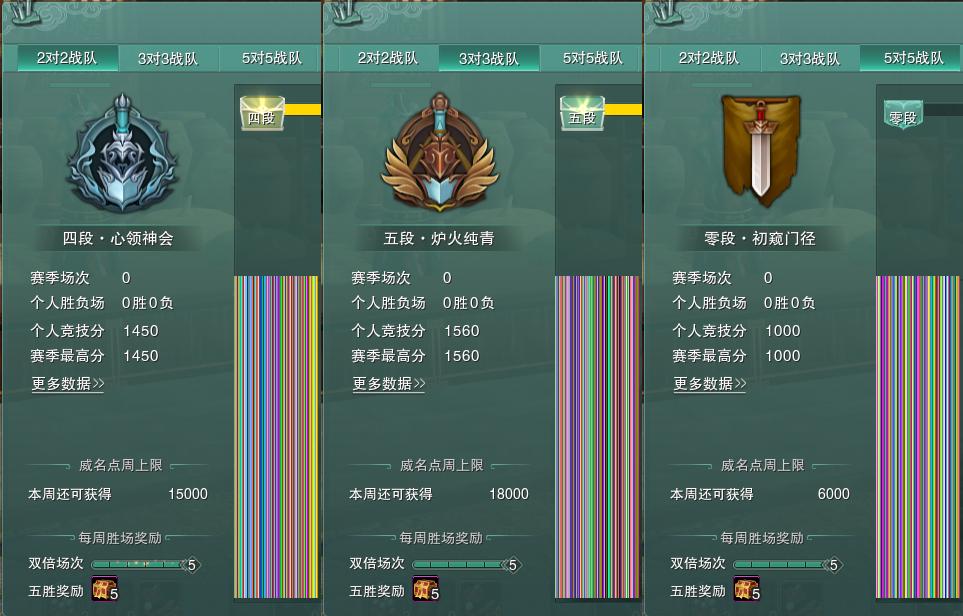Viewport: 963px width, 616px height.
Task: Click the 五胜奖励 reward icon in right panel
Action: coord(746,589)
